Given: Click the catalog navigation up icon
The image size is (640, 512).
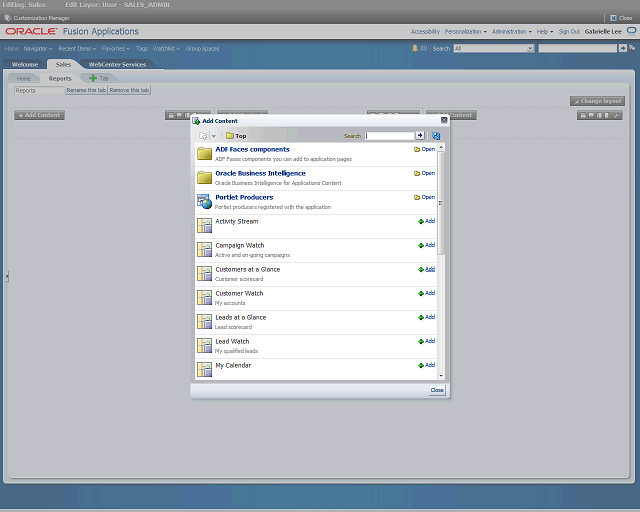Looking at the screenshot, I should 203,136.
